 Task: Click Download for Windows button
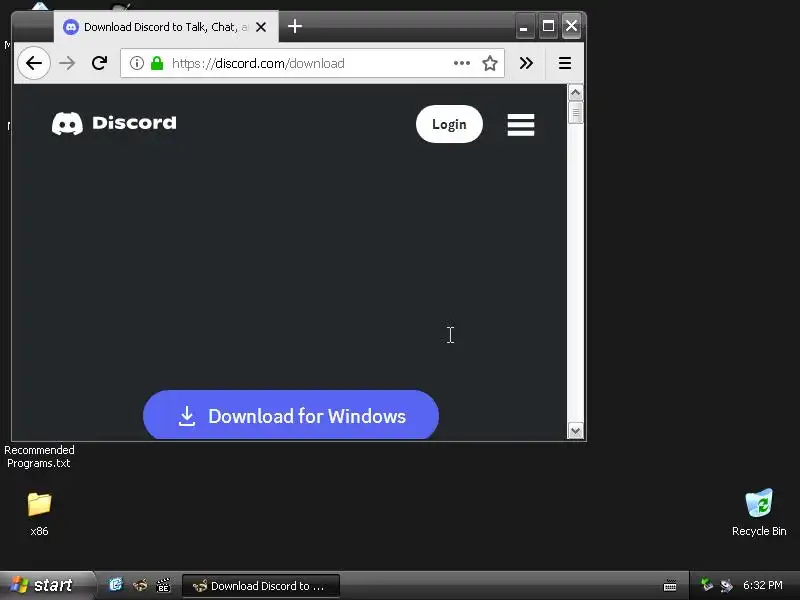coord(291,415)
